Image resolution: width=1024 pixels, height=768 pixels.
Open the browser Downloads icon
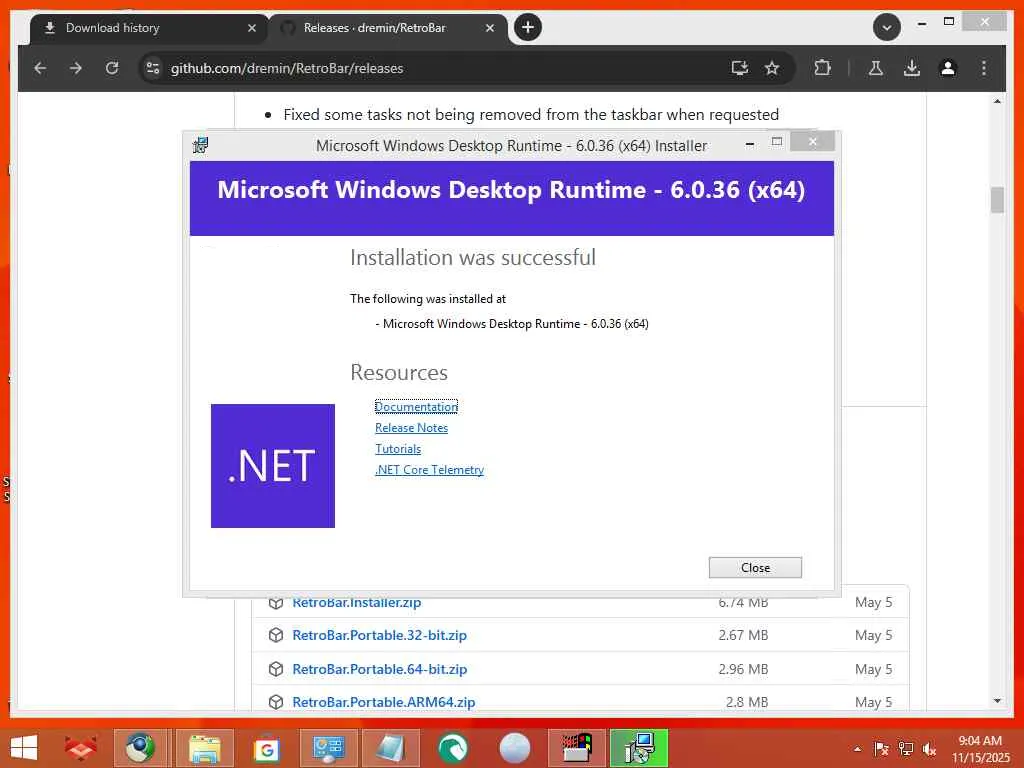point(912,68)
